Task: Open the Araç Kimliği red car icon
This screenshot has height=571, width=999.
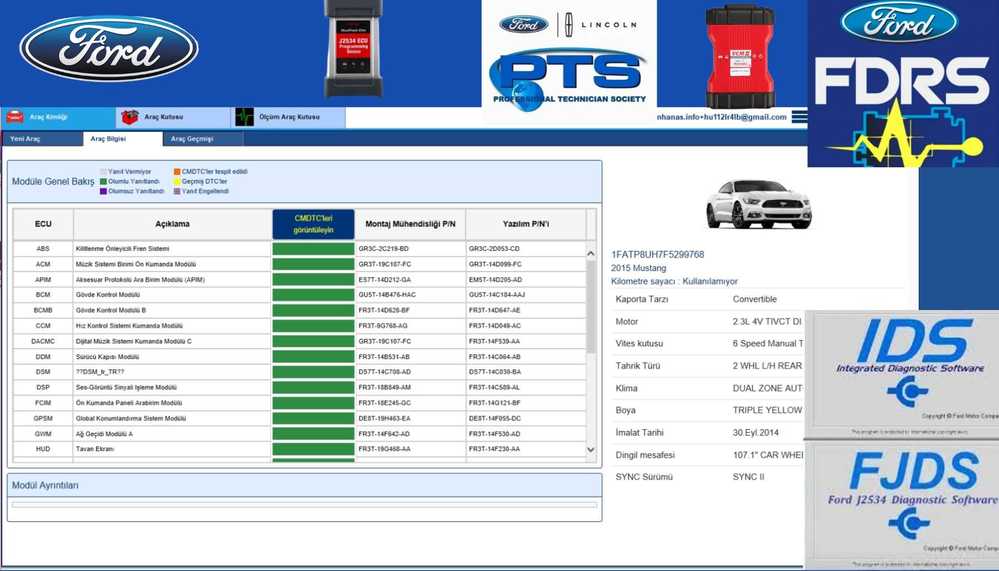Action: pos(15,117)
